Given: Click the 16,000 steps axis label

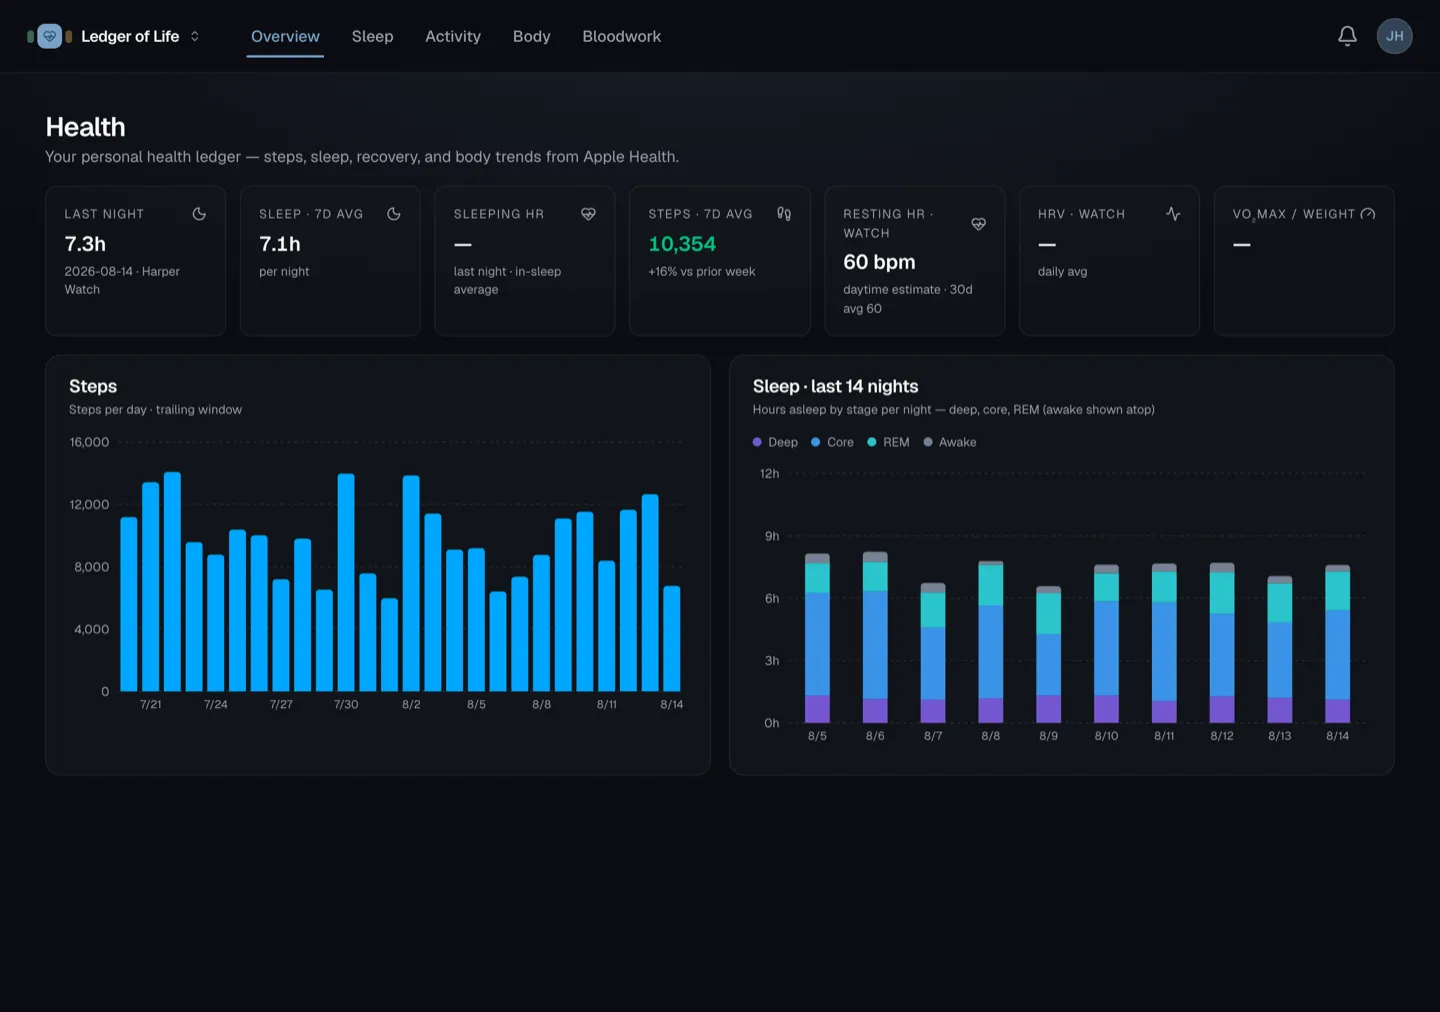Looking at the screenshot, I should [x=89, y=442].
